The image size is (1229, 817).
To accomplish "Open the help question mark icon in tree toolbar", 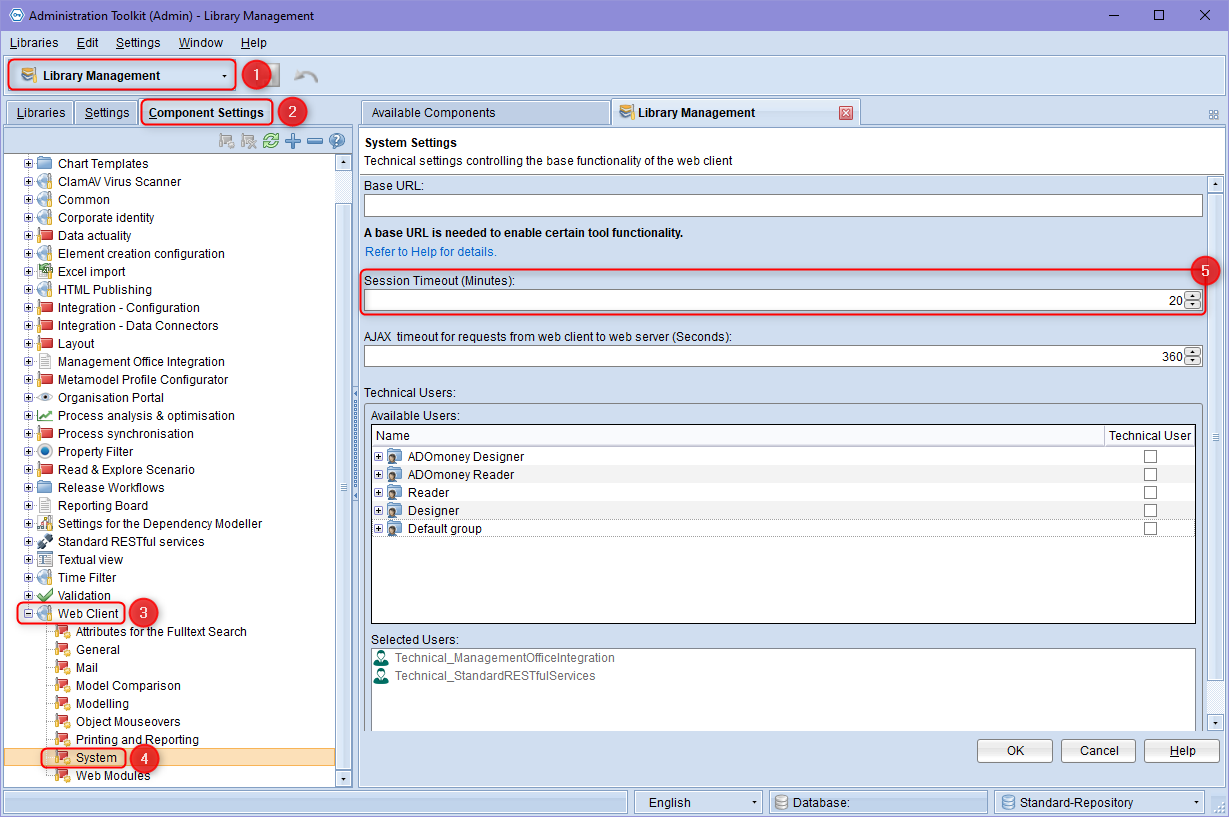I will 337,141.
